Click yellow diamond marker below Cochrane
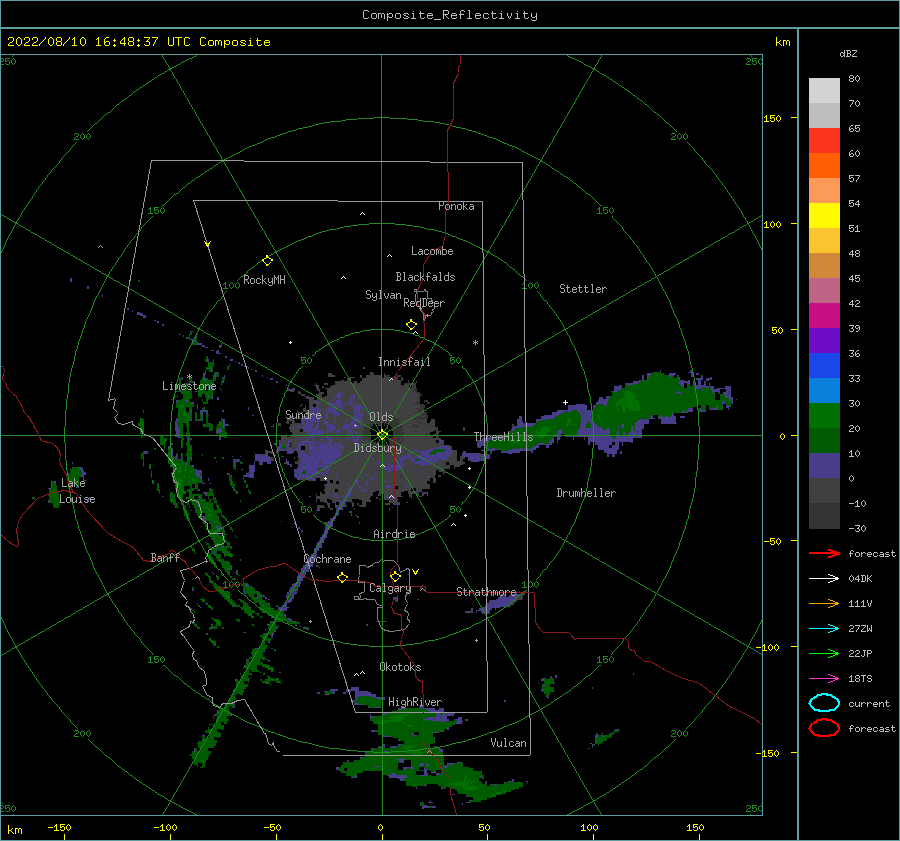Image resolution: width=900 pixels, height=841 pixels. [342, 577]
